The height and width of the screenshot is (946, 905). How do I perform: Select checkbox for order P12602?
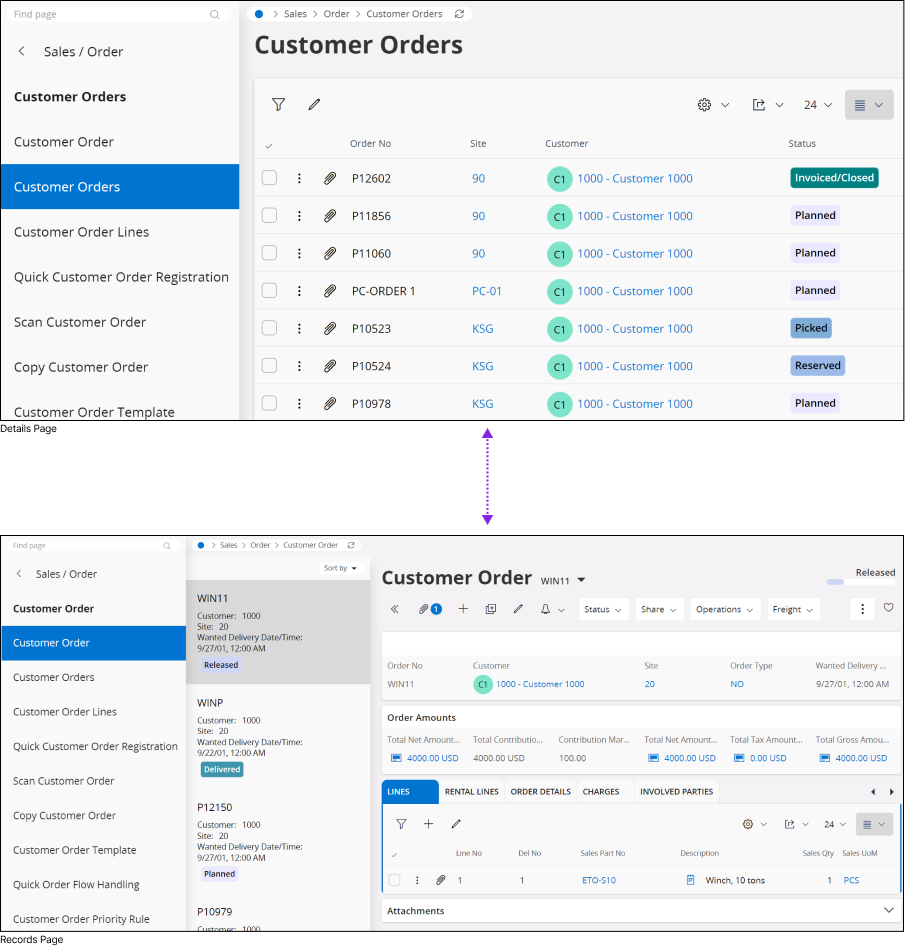click(269, 178)
